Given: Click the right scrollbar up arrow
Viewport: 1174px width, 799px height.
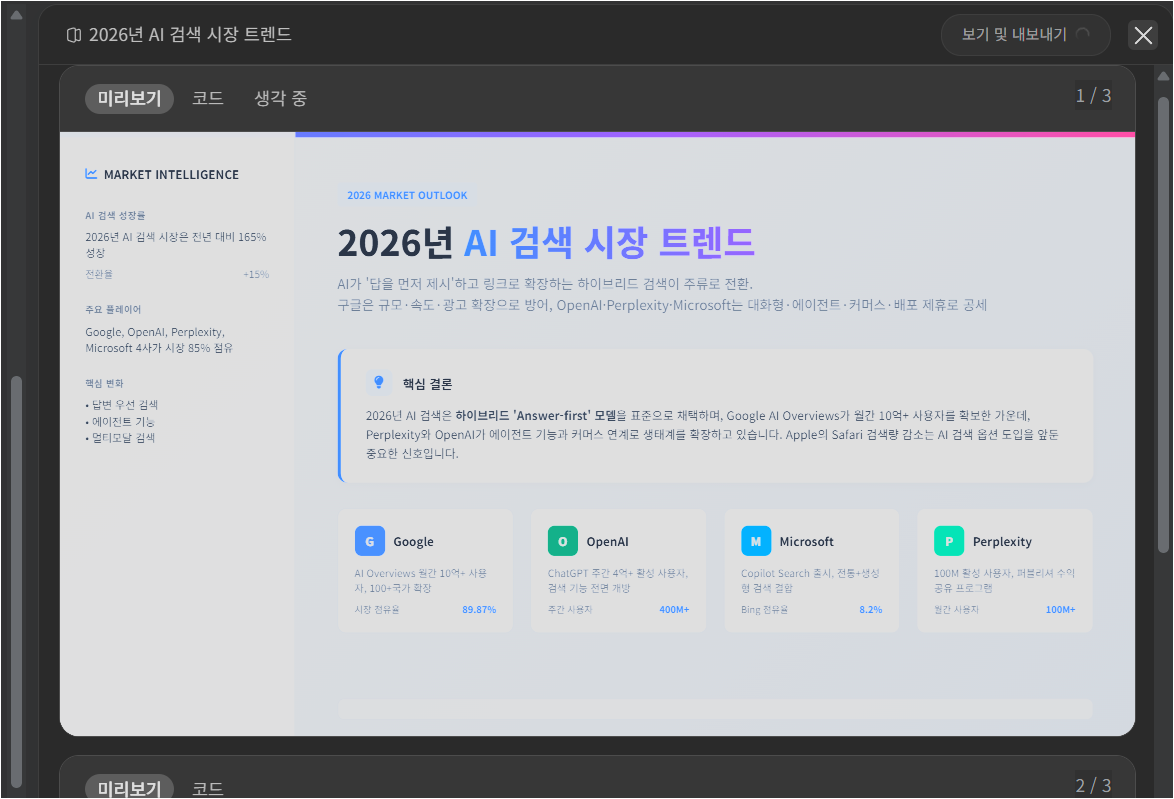Looking at the screenshot, I should 1164,76.
